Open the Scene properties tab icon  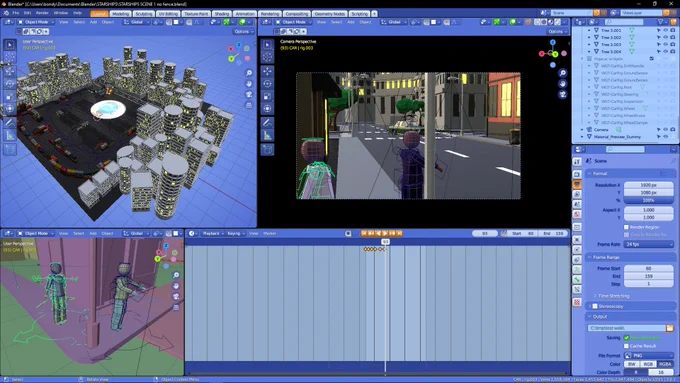pyautogui.click(x=577, y=204)
